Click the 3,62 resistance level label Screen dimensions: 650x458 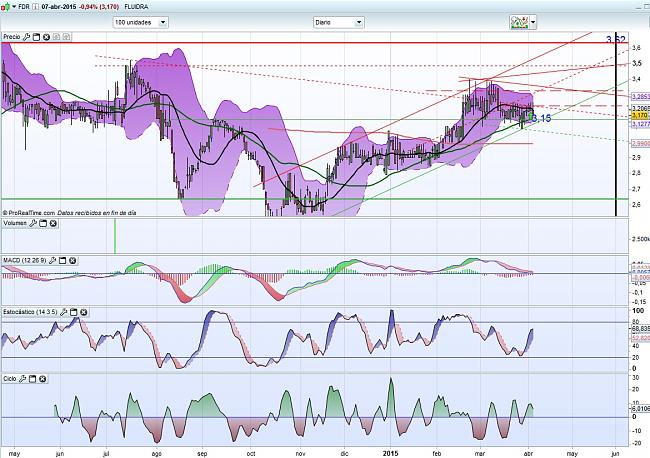point(616,40)
